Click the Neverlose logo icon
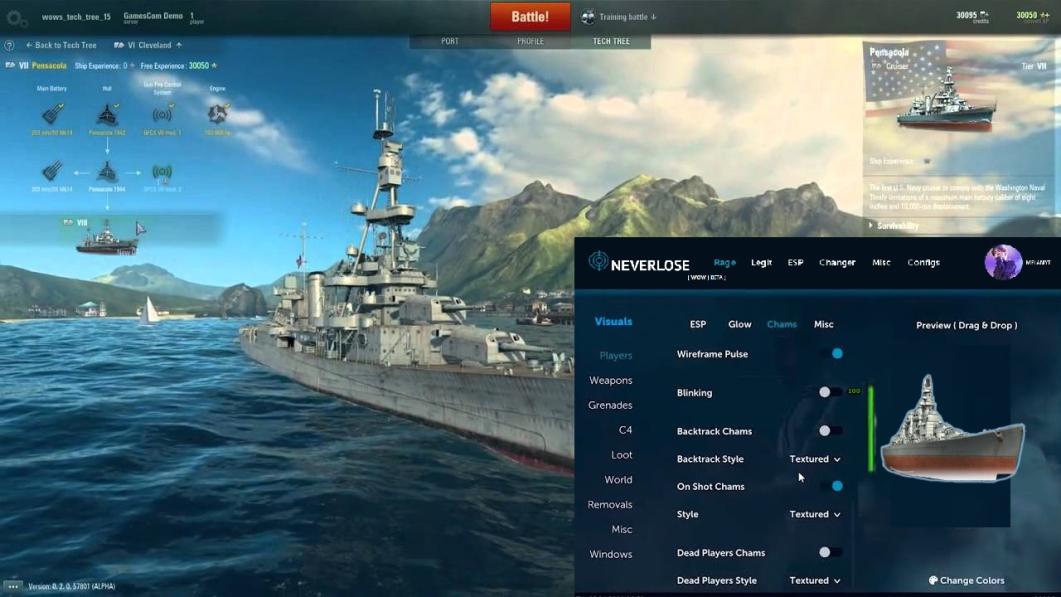The width and height of the screenshot is (1061, 597). tap(597, 262)
